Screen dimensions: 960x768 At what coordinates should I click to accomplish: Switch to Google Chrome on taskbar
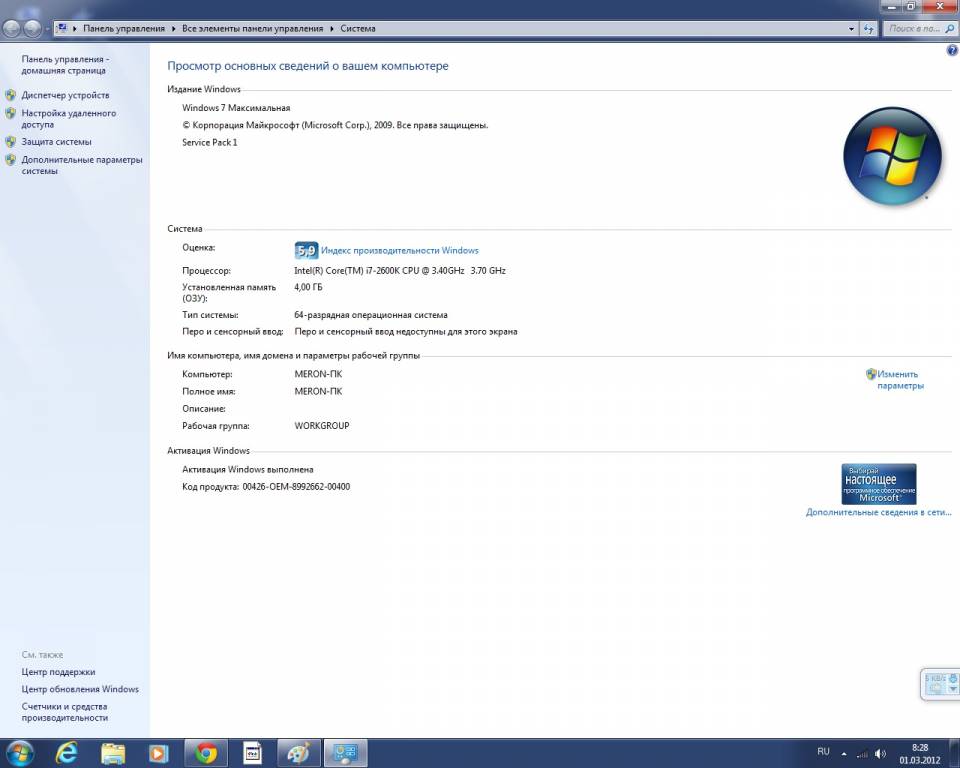206,753
